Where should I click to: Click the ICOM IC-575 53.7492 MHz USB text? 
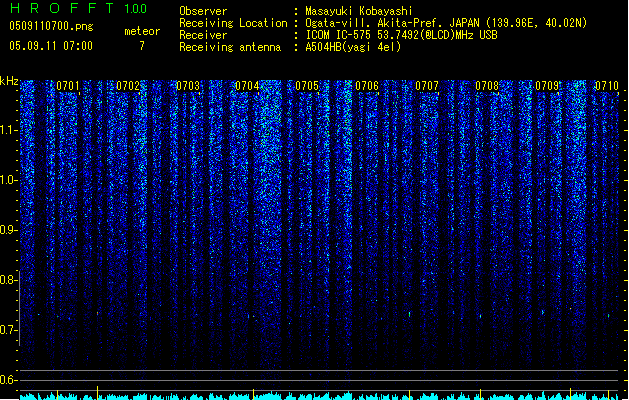[x=402, y=35]
